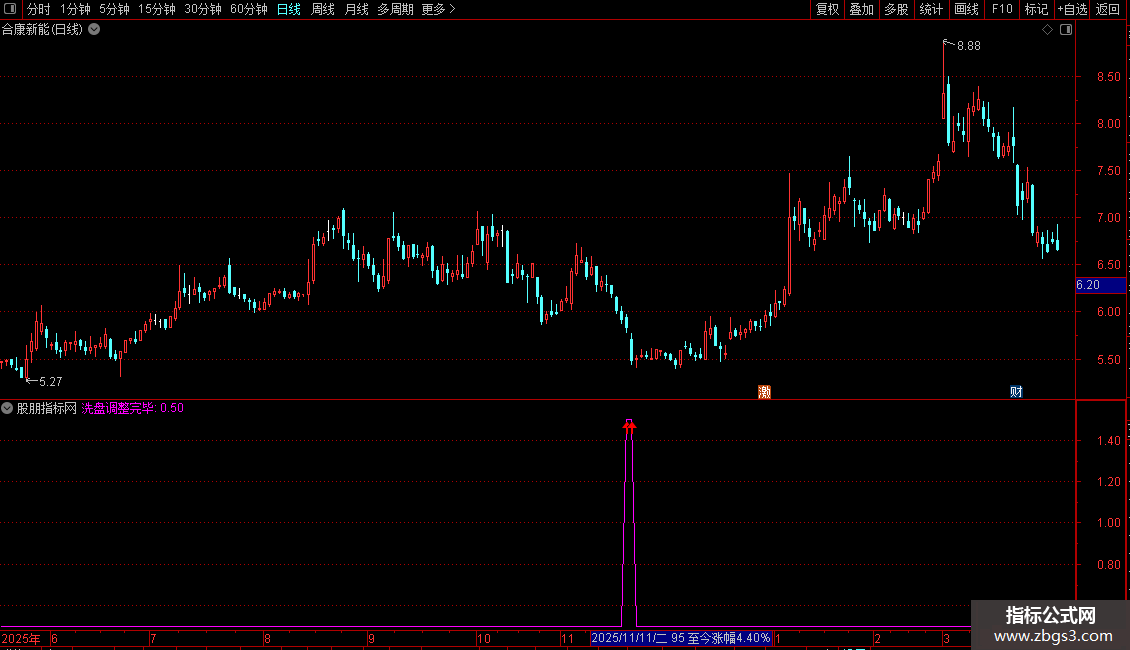The image size is (1130, 650).
Task: Click the 8.88 high price annotation
Action: point(969,46)
